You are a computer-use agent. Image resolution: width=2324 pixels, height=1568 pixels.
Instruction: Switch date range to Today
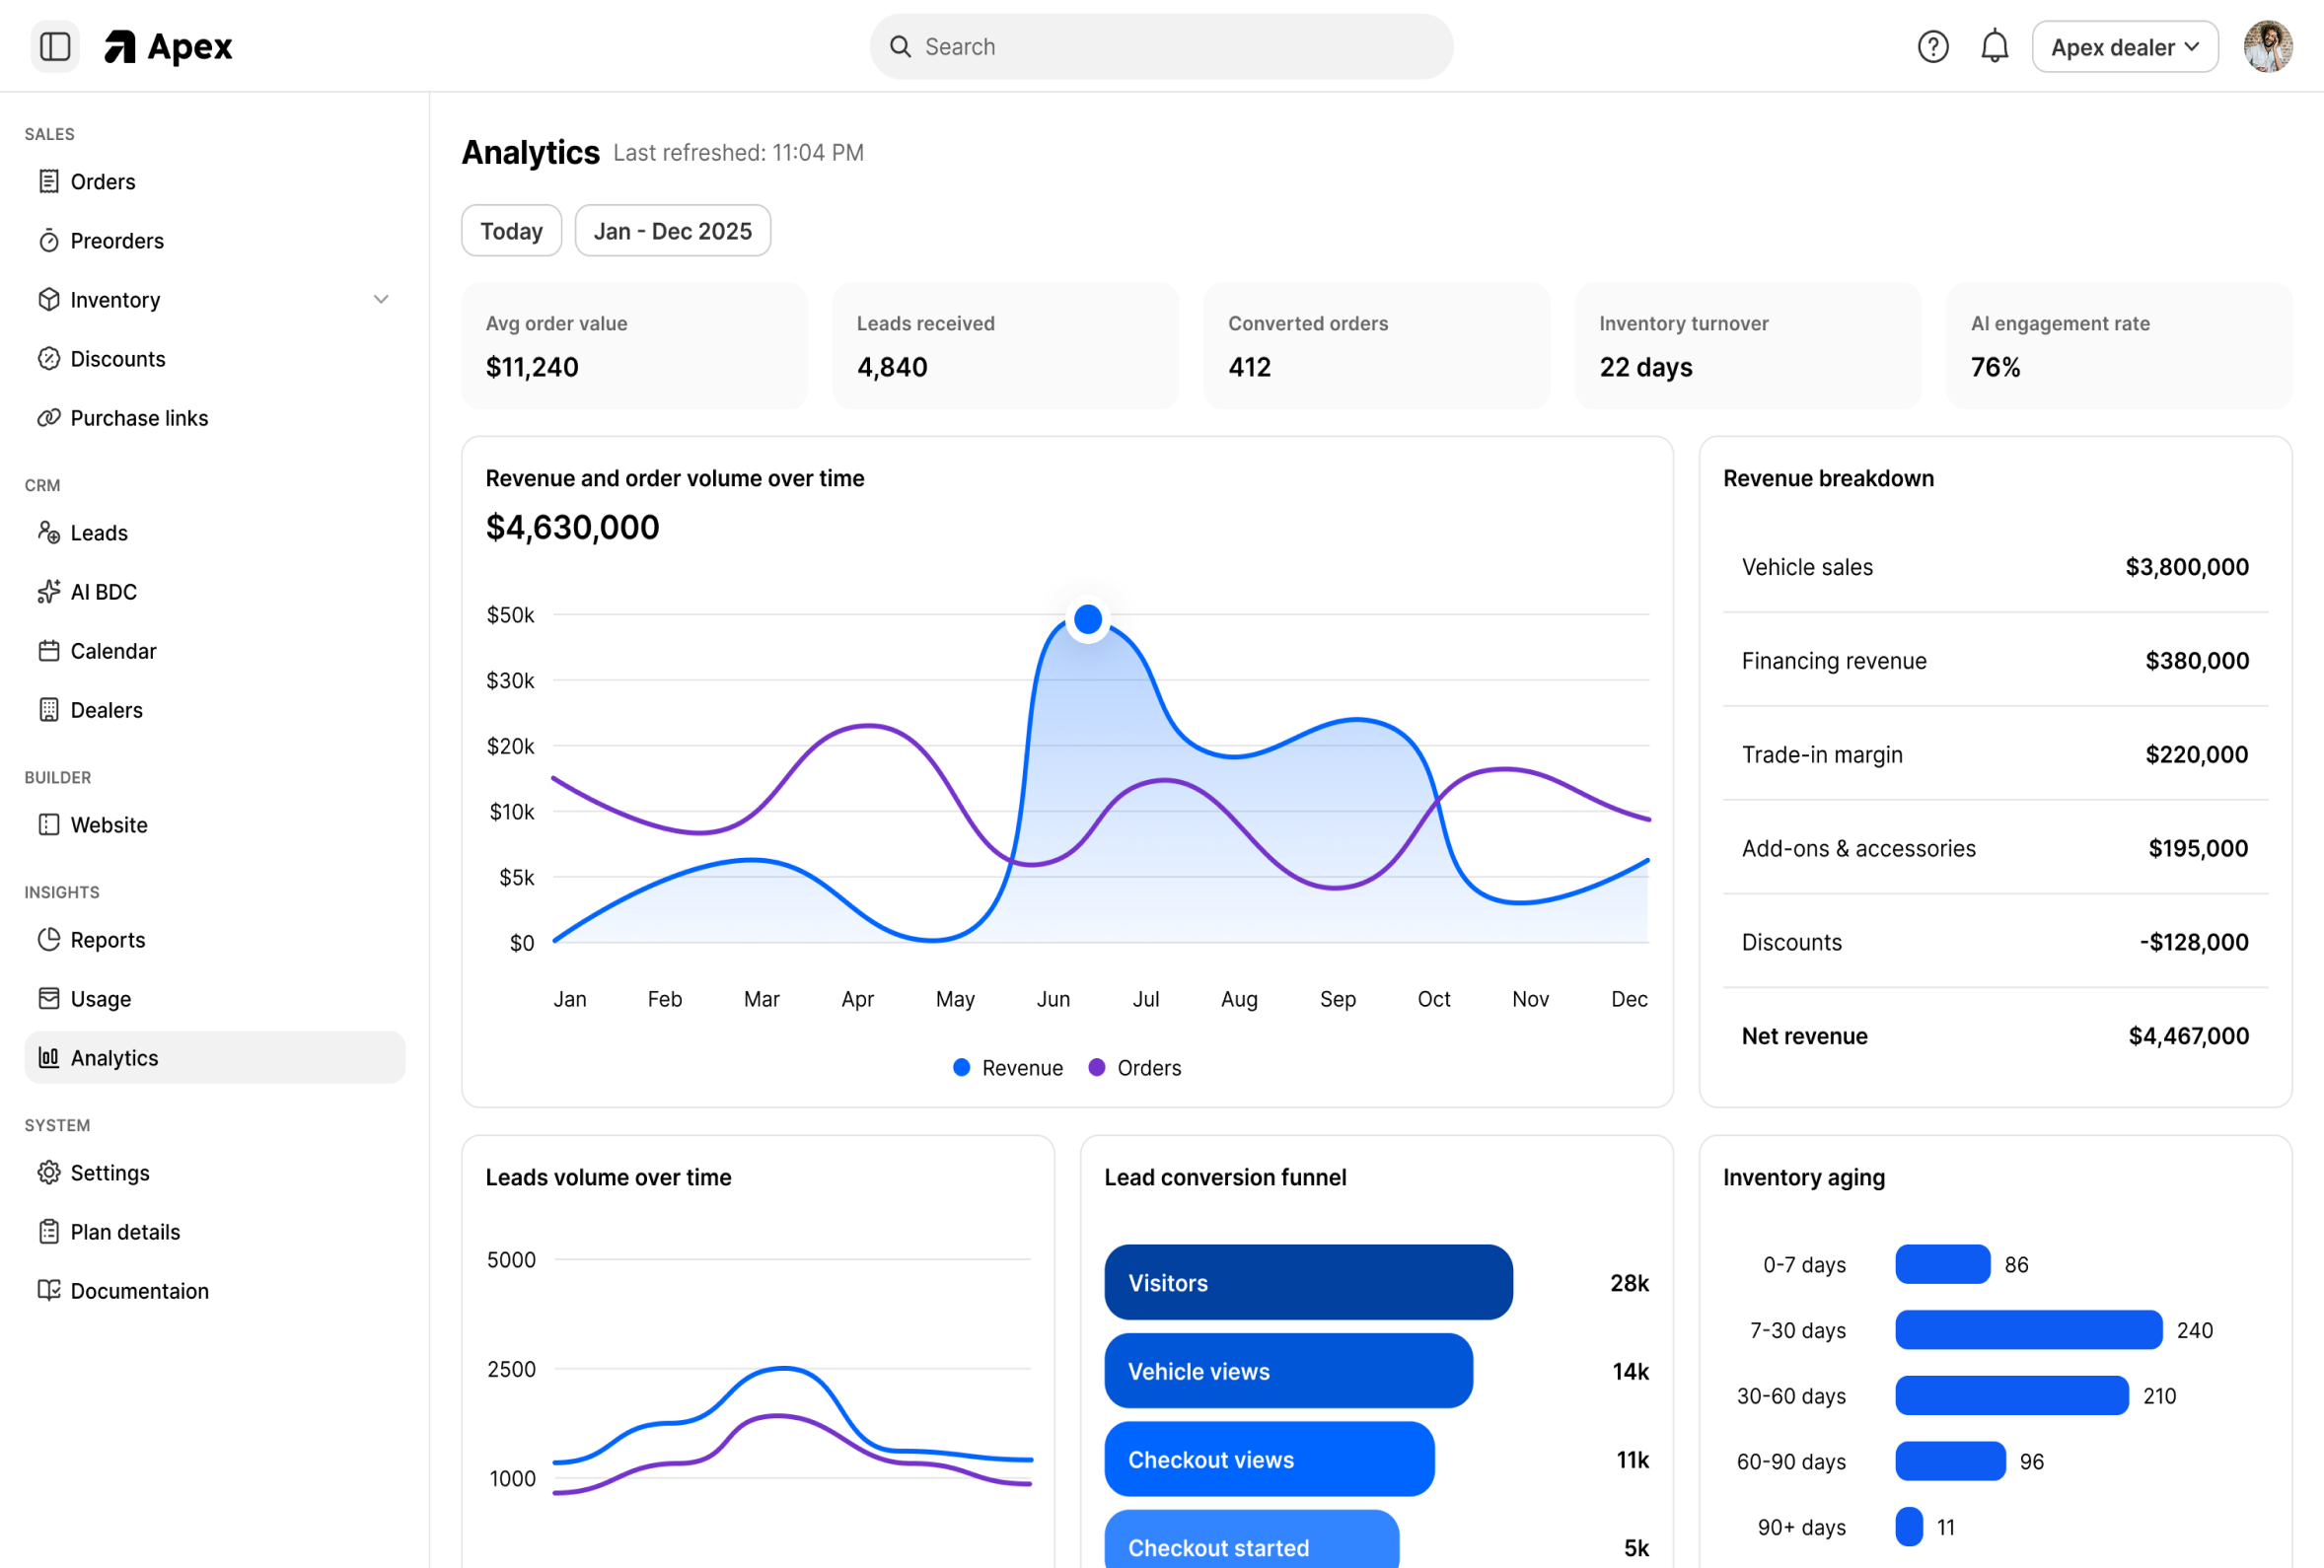[511, 230]
